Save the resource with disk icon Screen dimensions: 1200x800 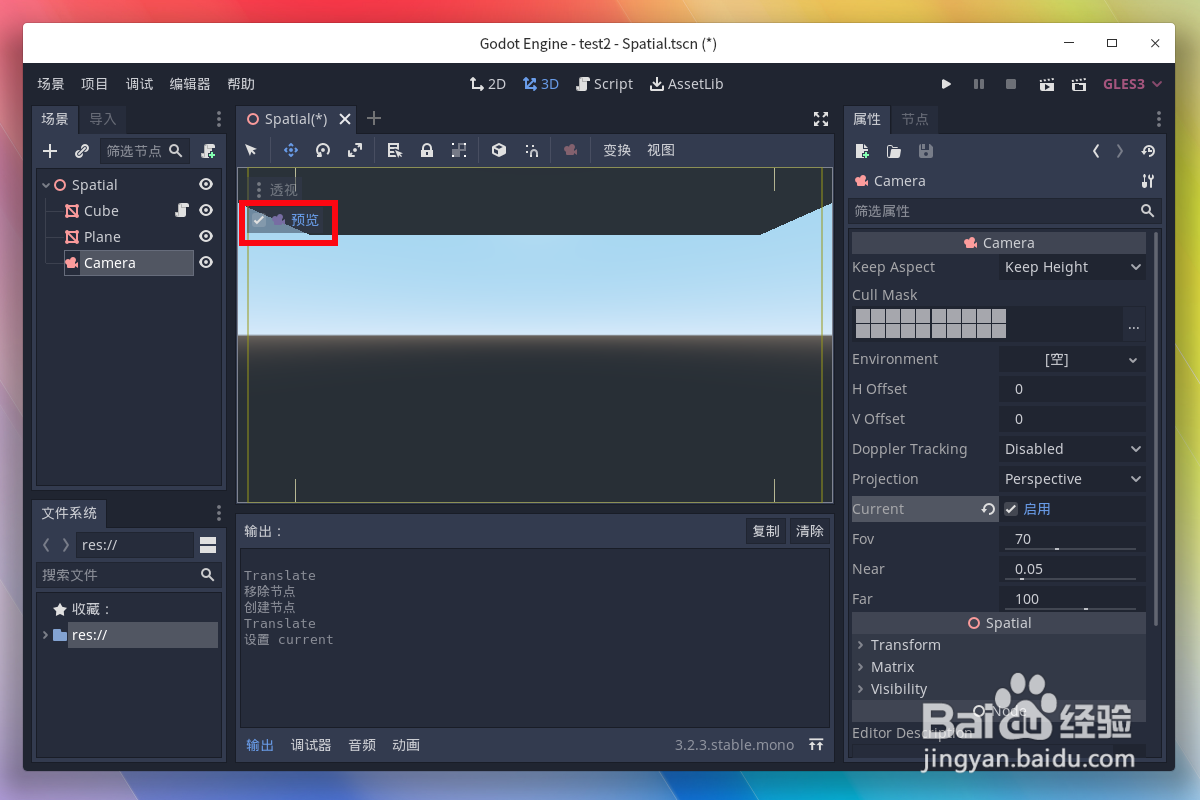pos(926,151)
